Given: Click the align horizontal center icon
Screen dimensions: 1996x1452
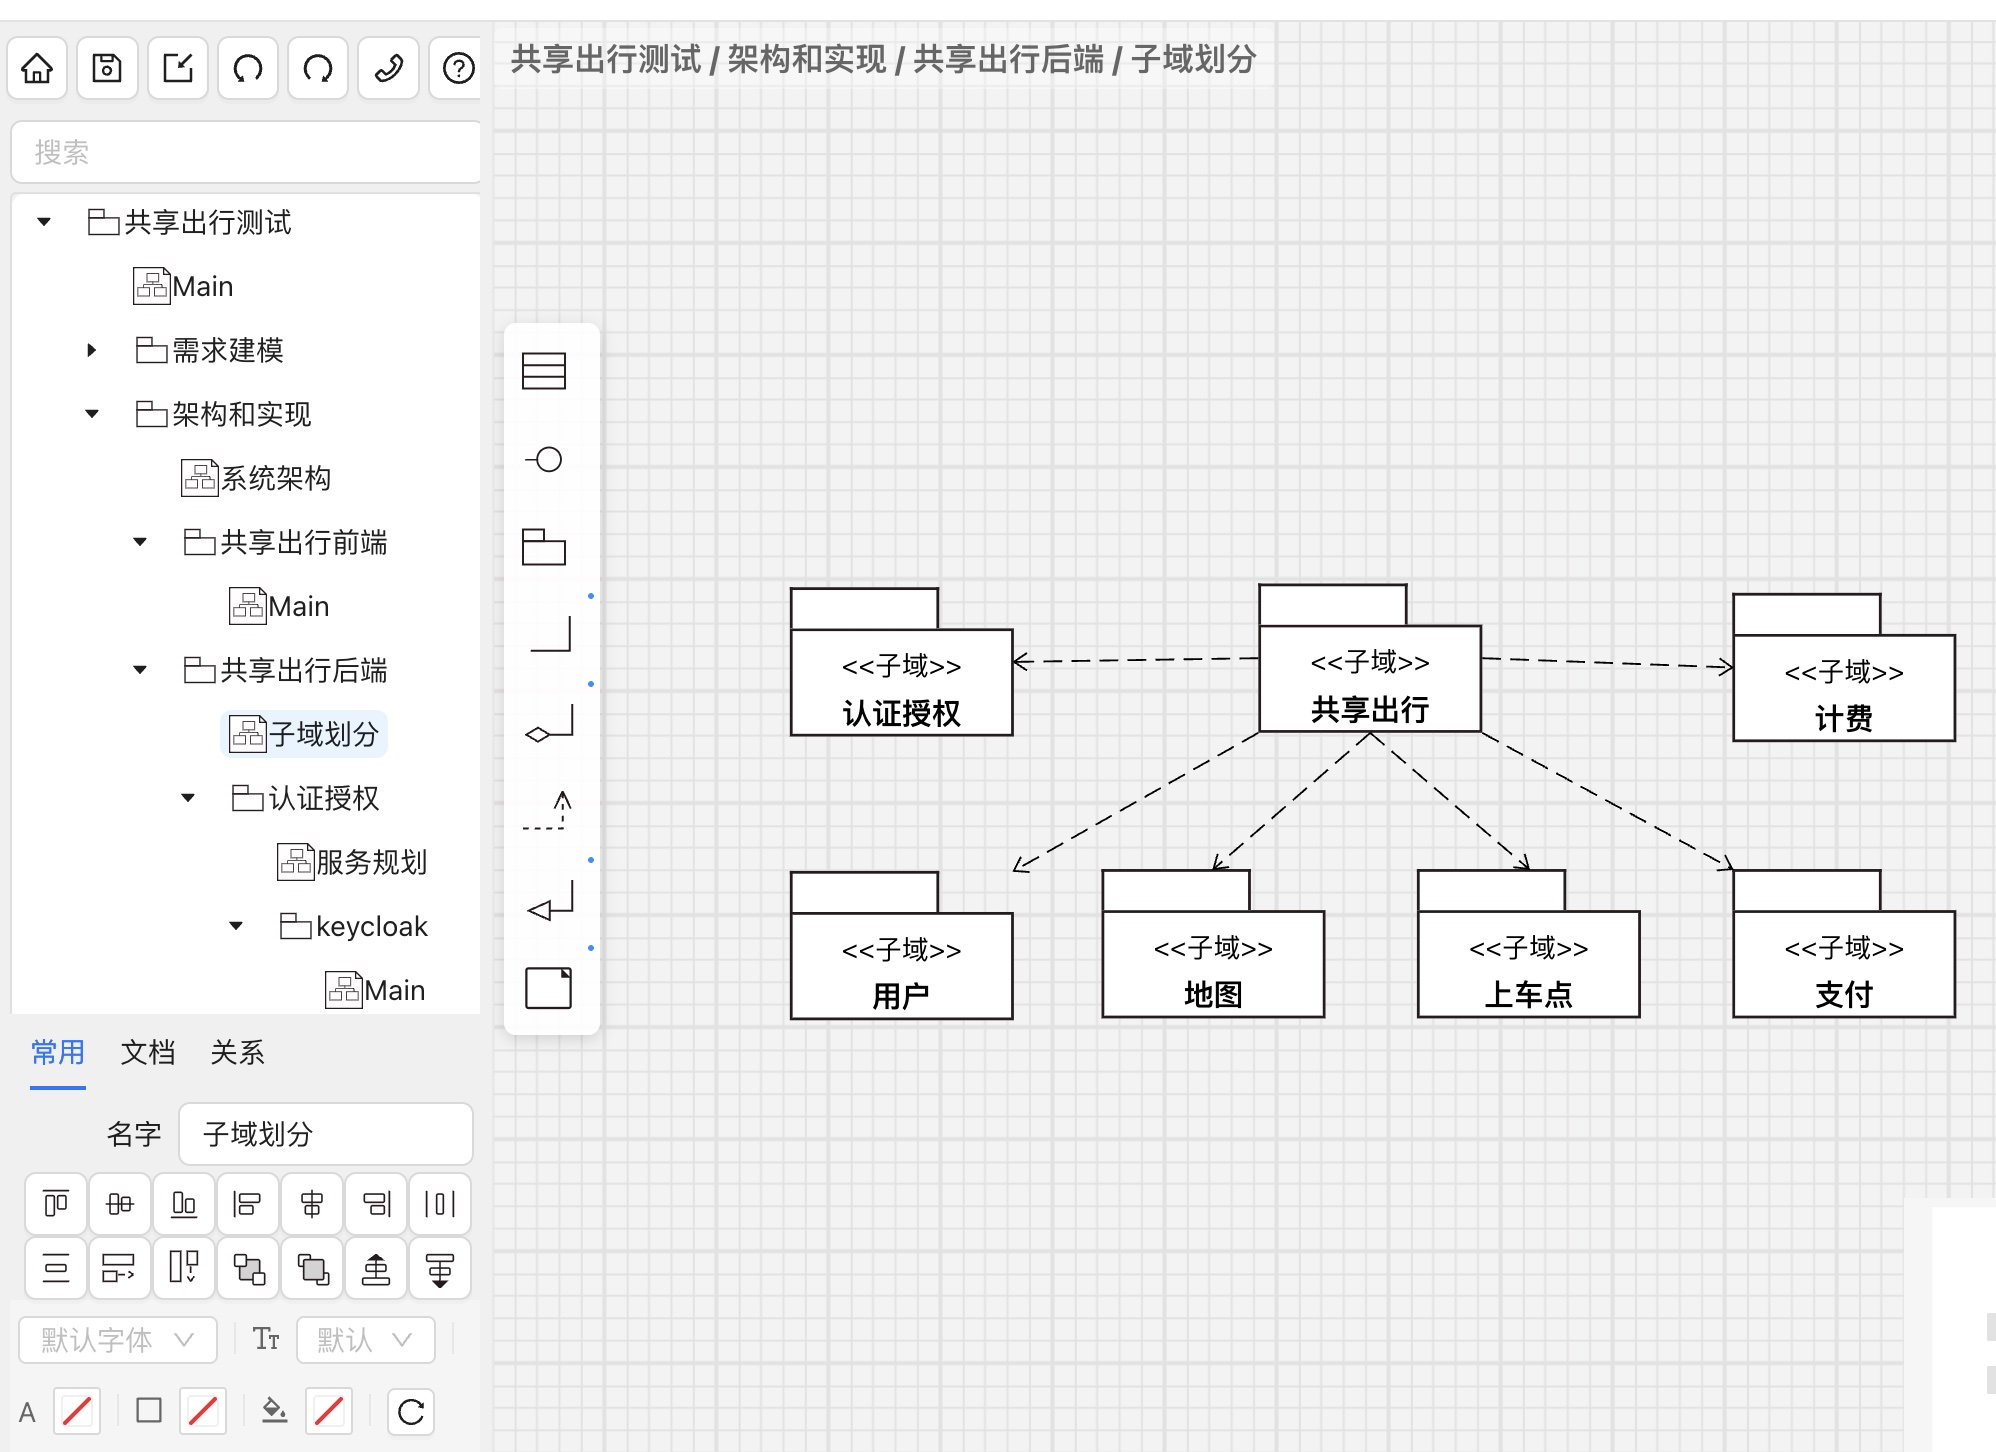Looking at the screenshot, I should (312, 1204).
